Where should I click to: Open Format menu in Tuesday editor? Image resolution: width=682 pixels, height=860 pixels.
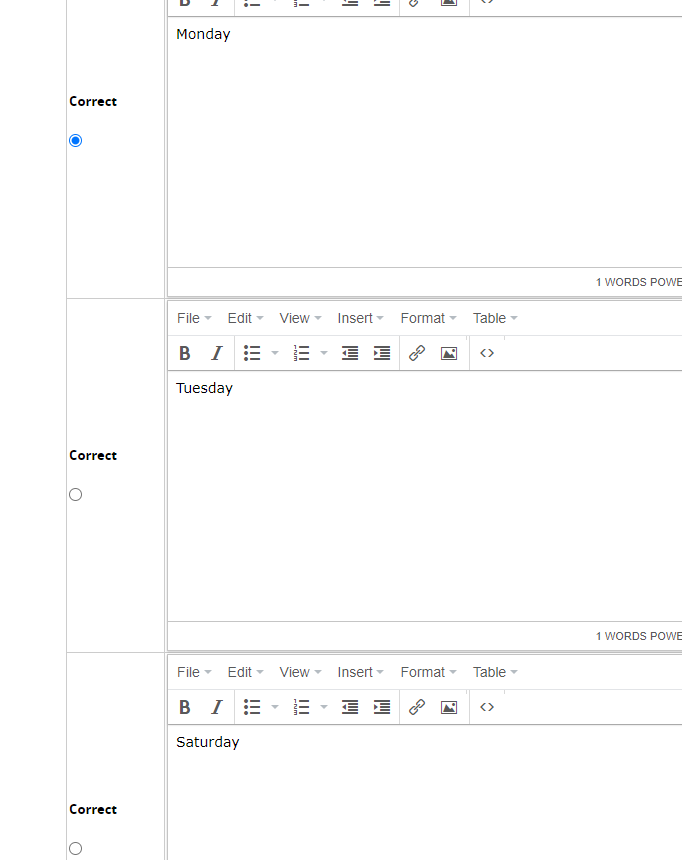[x=428, y=318]
